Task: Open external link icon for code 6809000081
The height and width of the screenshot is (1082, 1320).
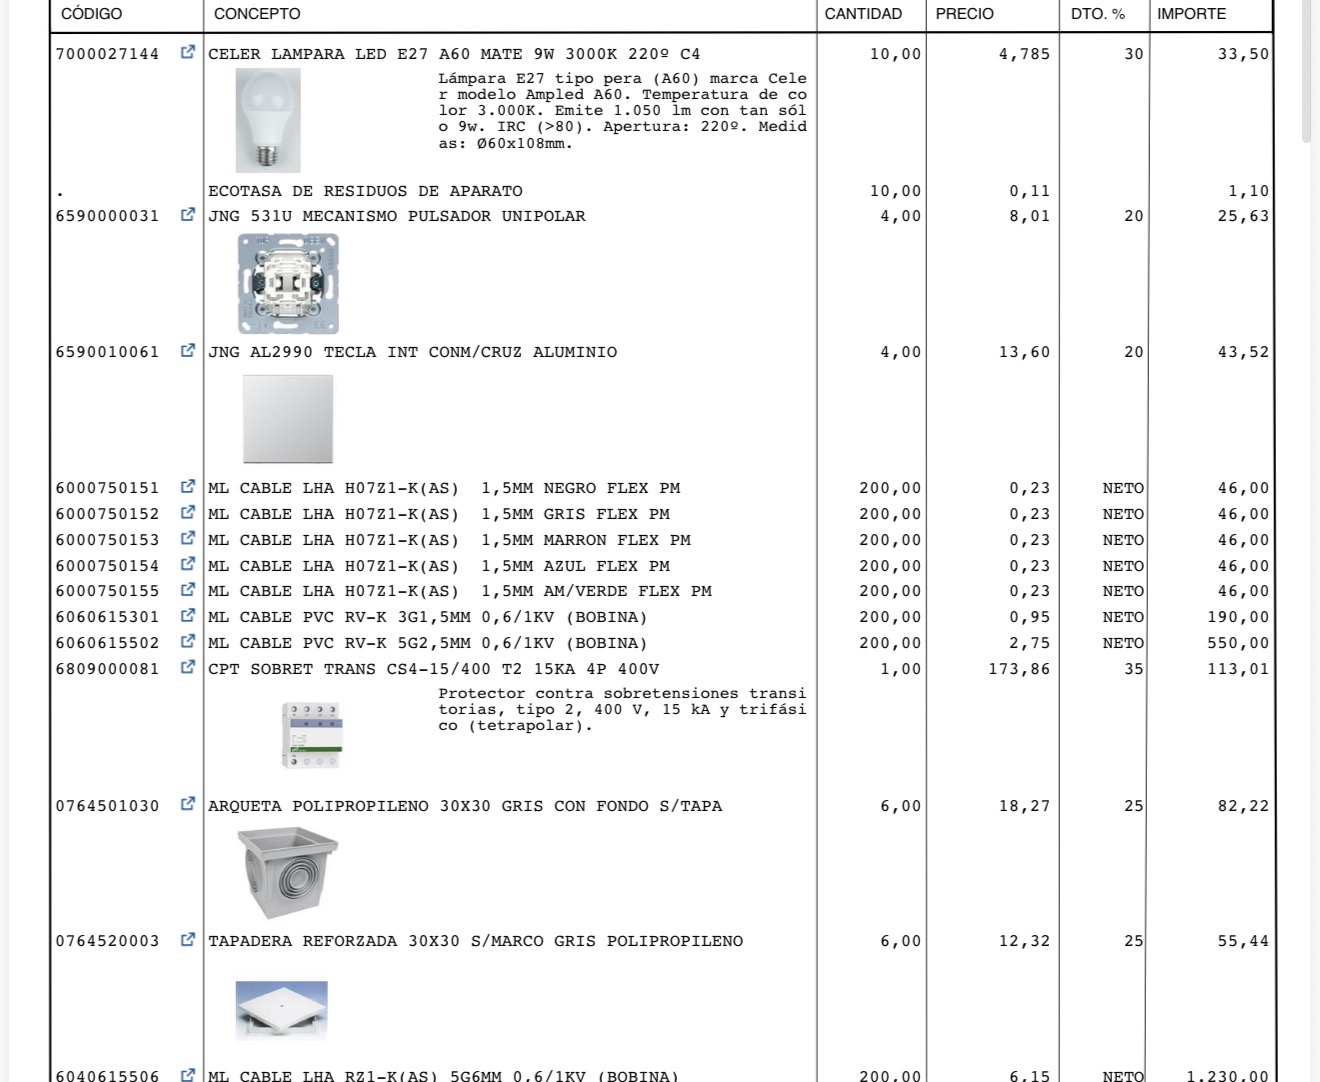Action: click(x=187, y=668)
